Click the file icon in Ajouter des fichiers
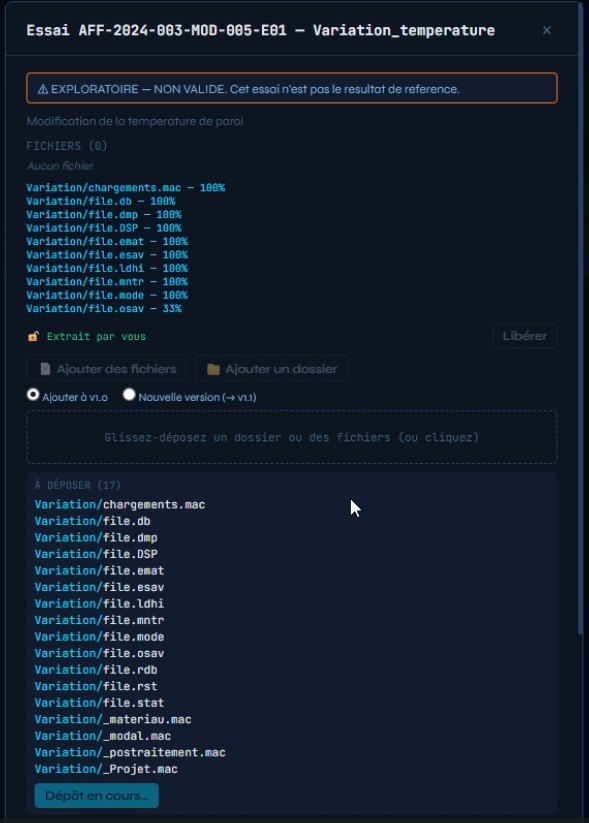Viewport: 589px width, 823px height. click(x=46, y=369)
